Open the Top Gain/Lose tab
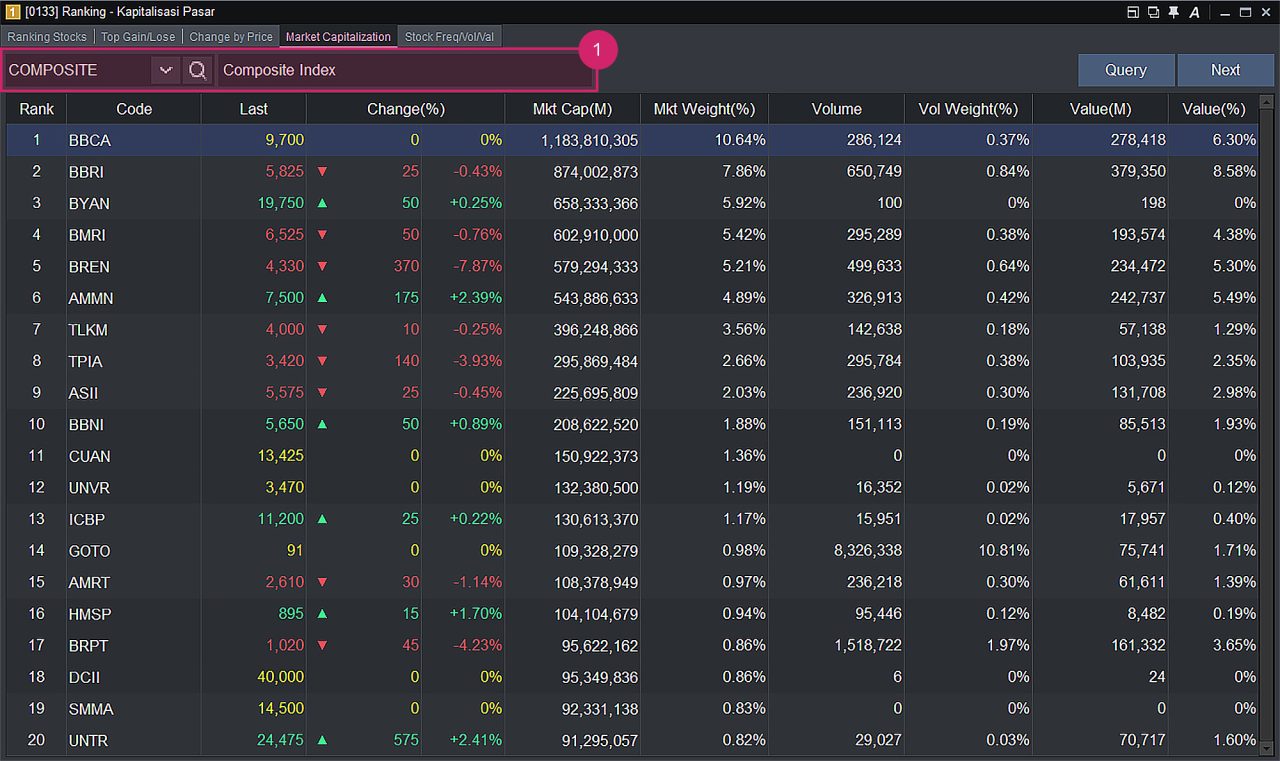Viewport: 1280px width, 761px height. pos(138,37)
